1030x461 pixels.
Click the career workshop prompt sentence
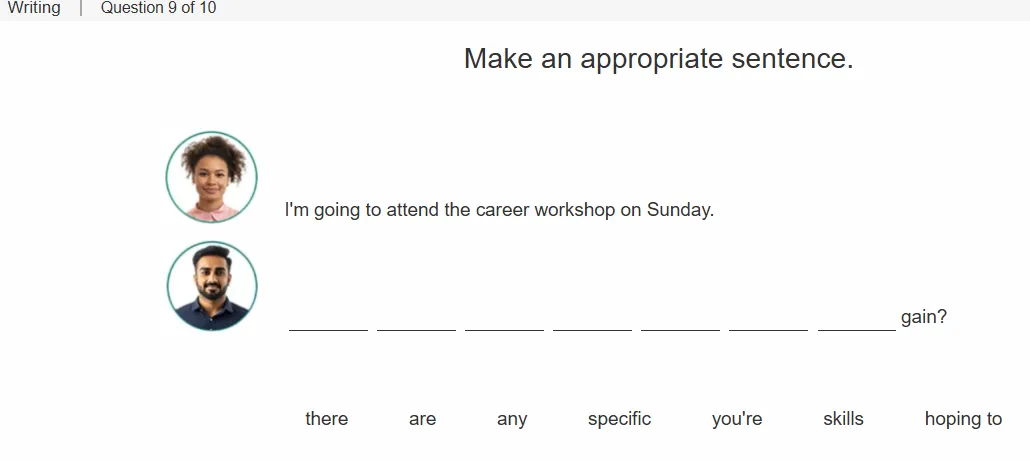(499, 210)
